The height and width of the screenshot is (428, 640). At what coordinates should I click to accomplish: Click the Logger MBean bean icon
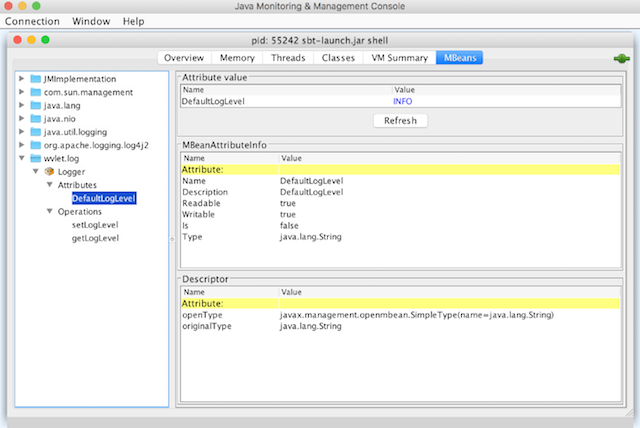click(49, 171)
